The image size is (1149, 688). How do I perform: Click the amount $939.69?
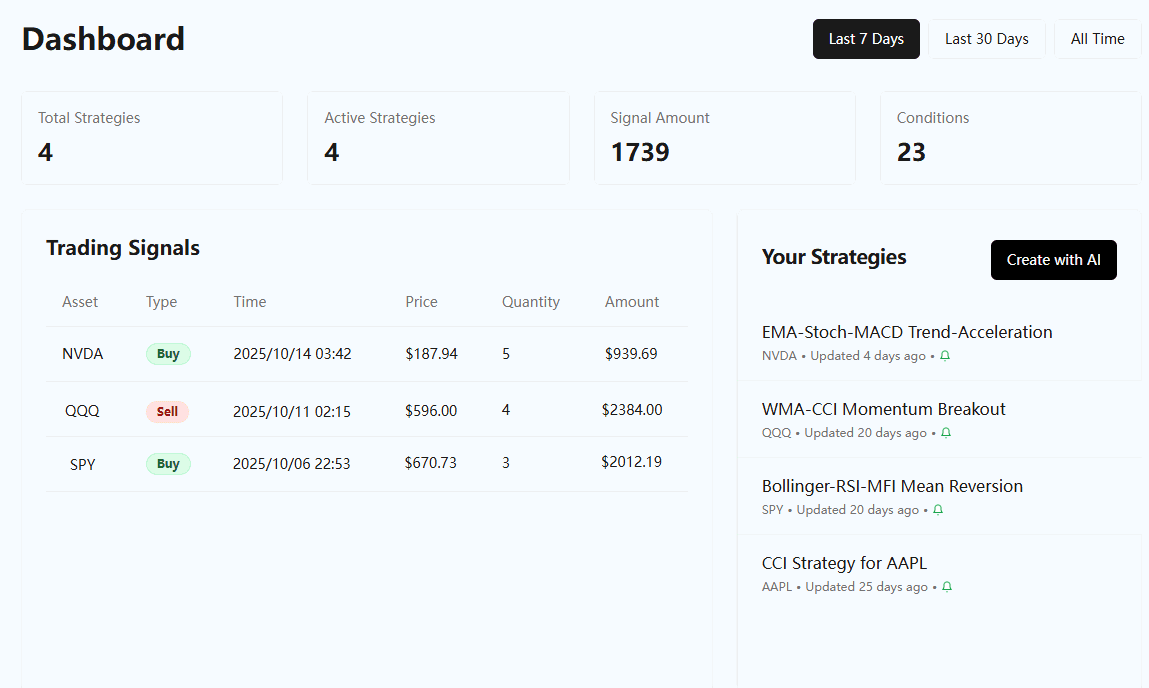631,354
